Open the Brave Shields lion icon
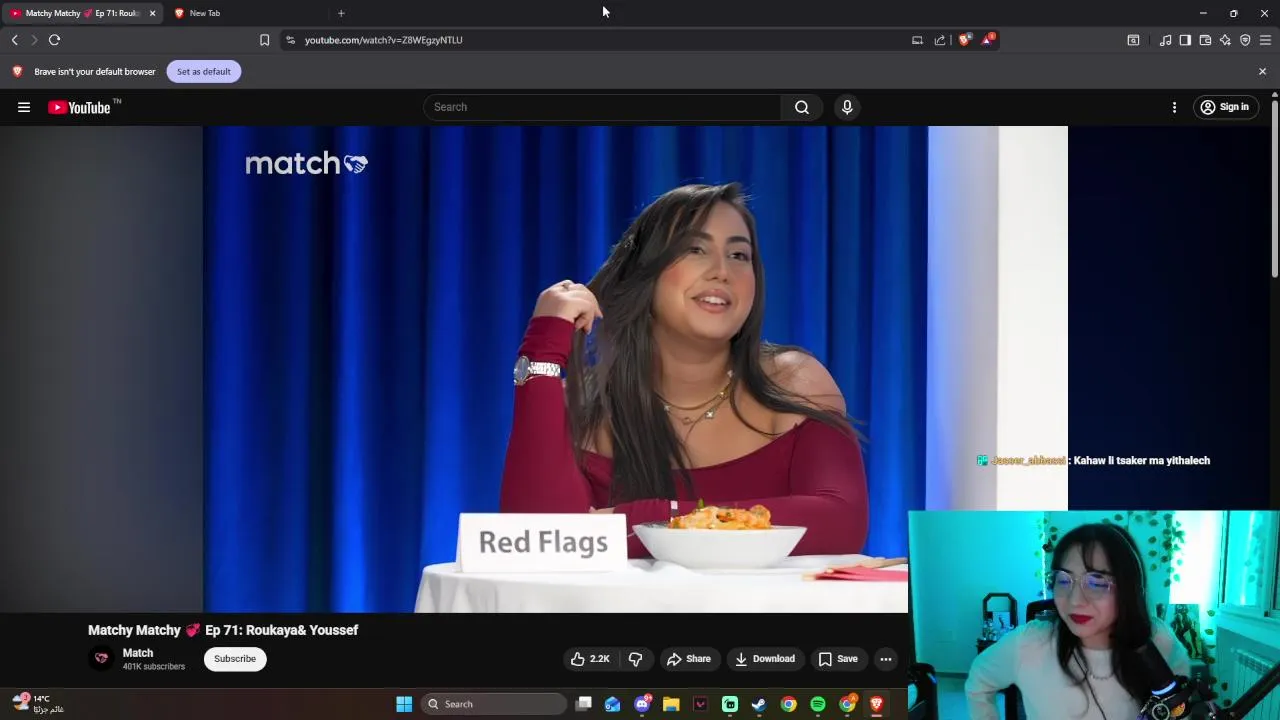1280x720 pixels. 965,40
